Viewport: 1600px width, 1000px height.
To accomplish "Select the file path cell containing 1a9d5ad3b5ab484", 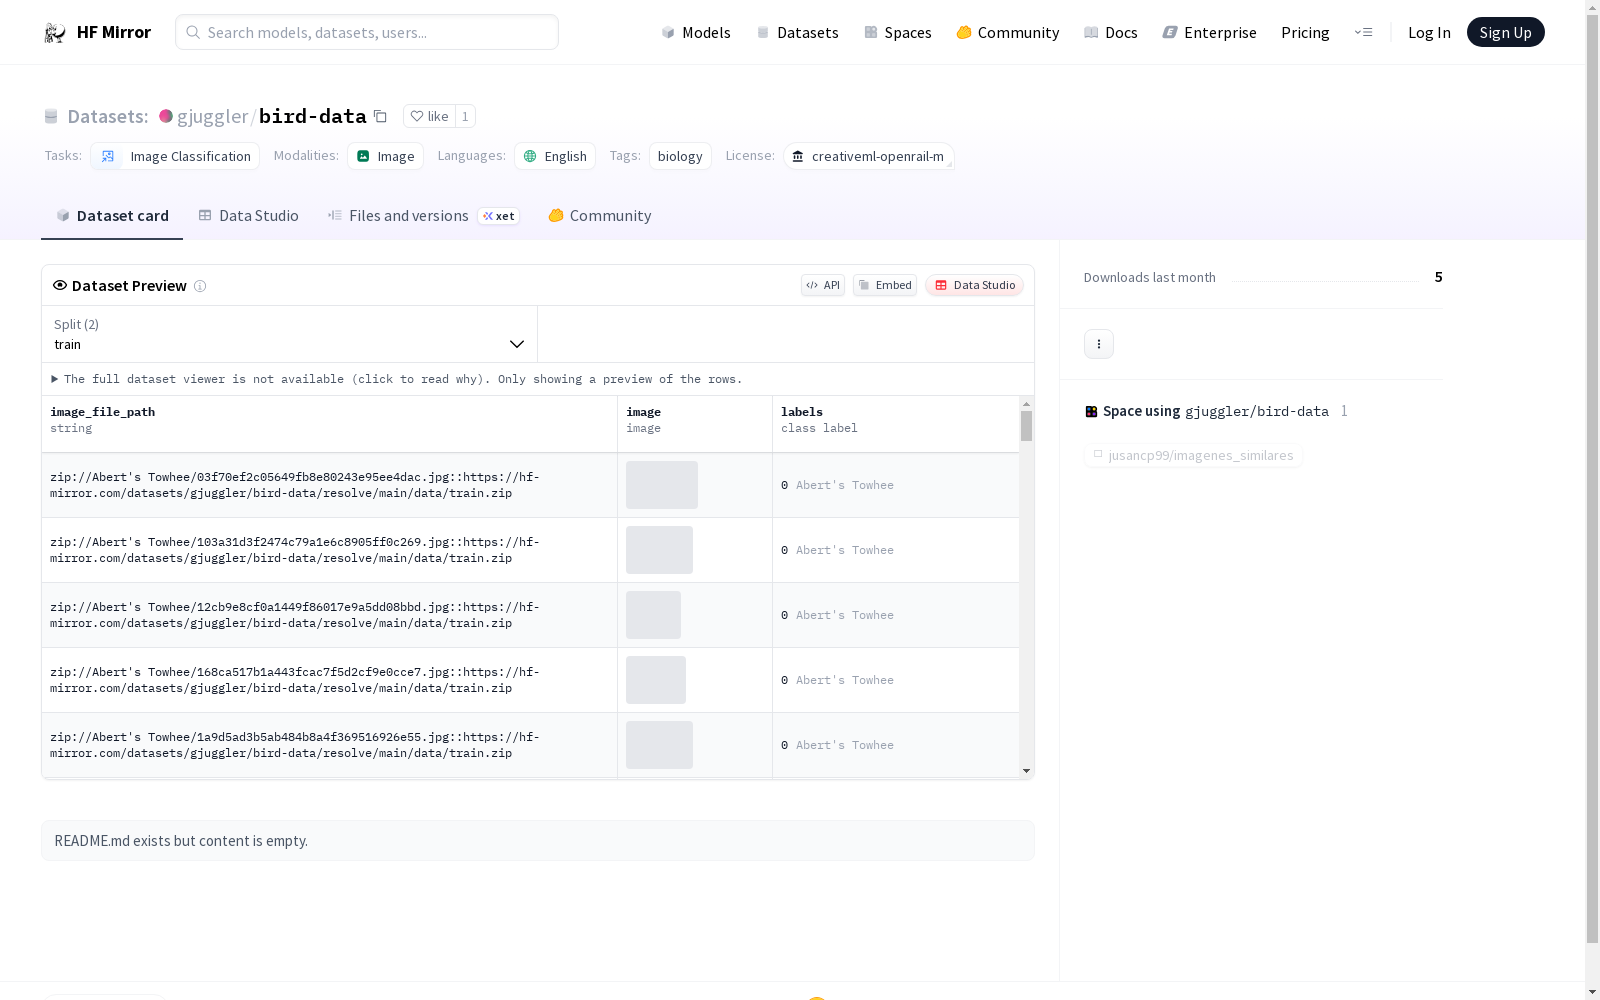I will pos(330,745).
